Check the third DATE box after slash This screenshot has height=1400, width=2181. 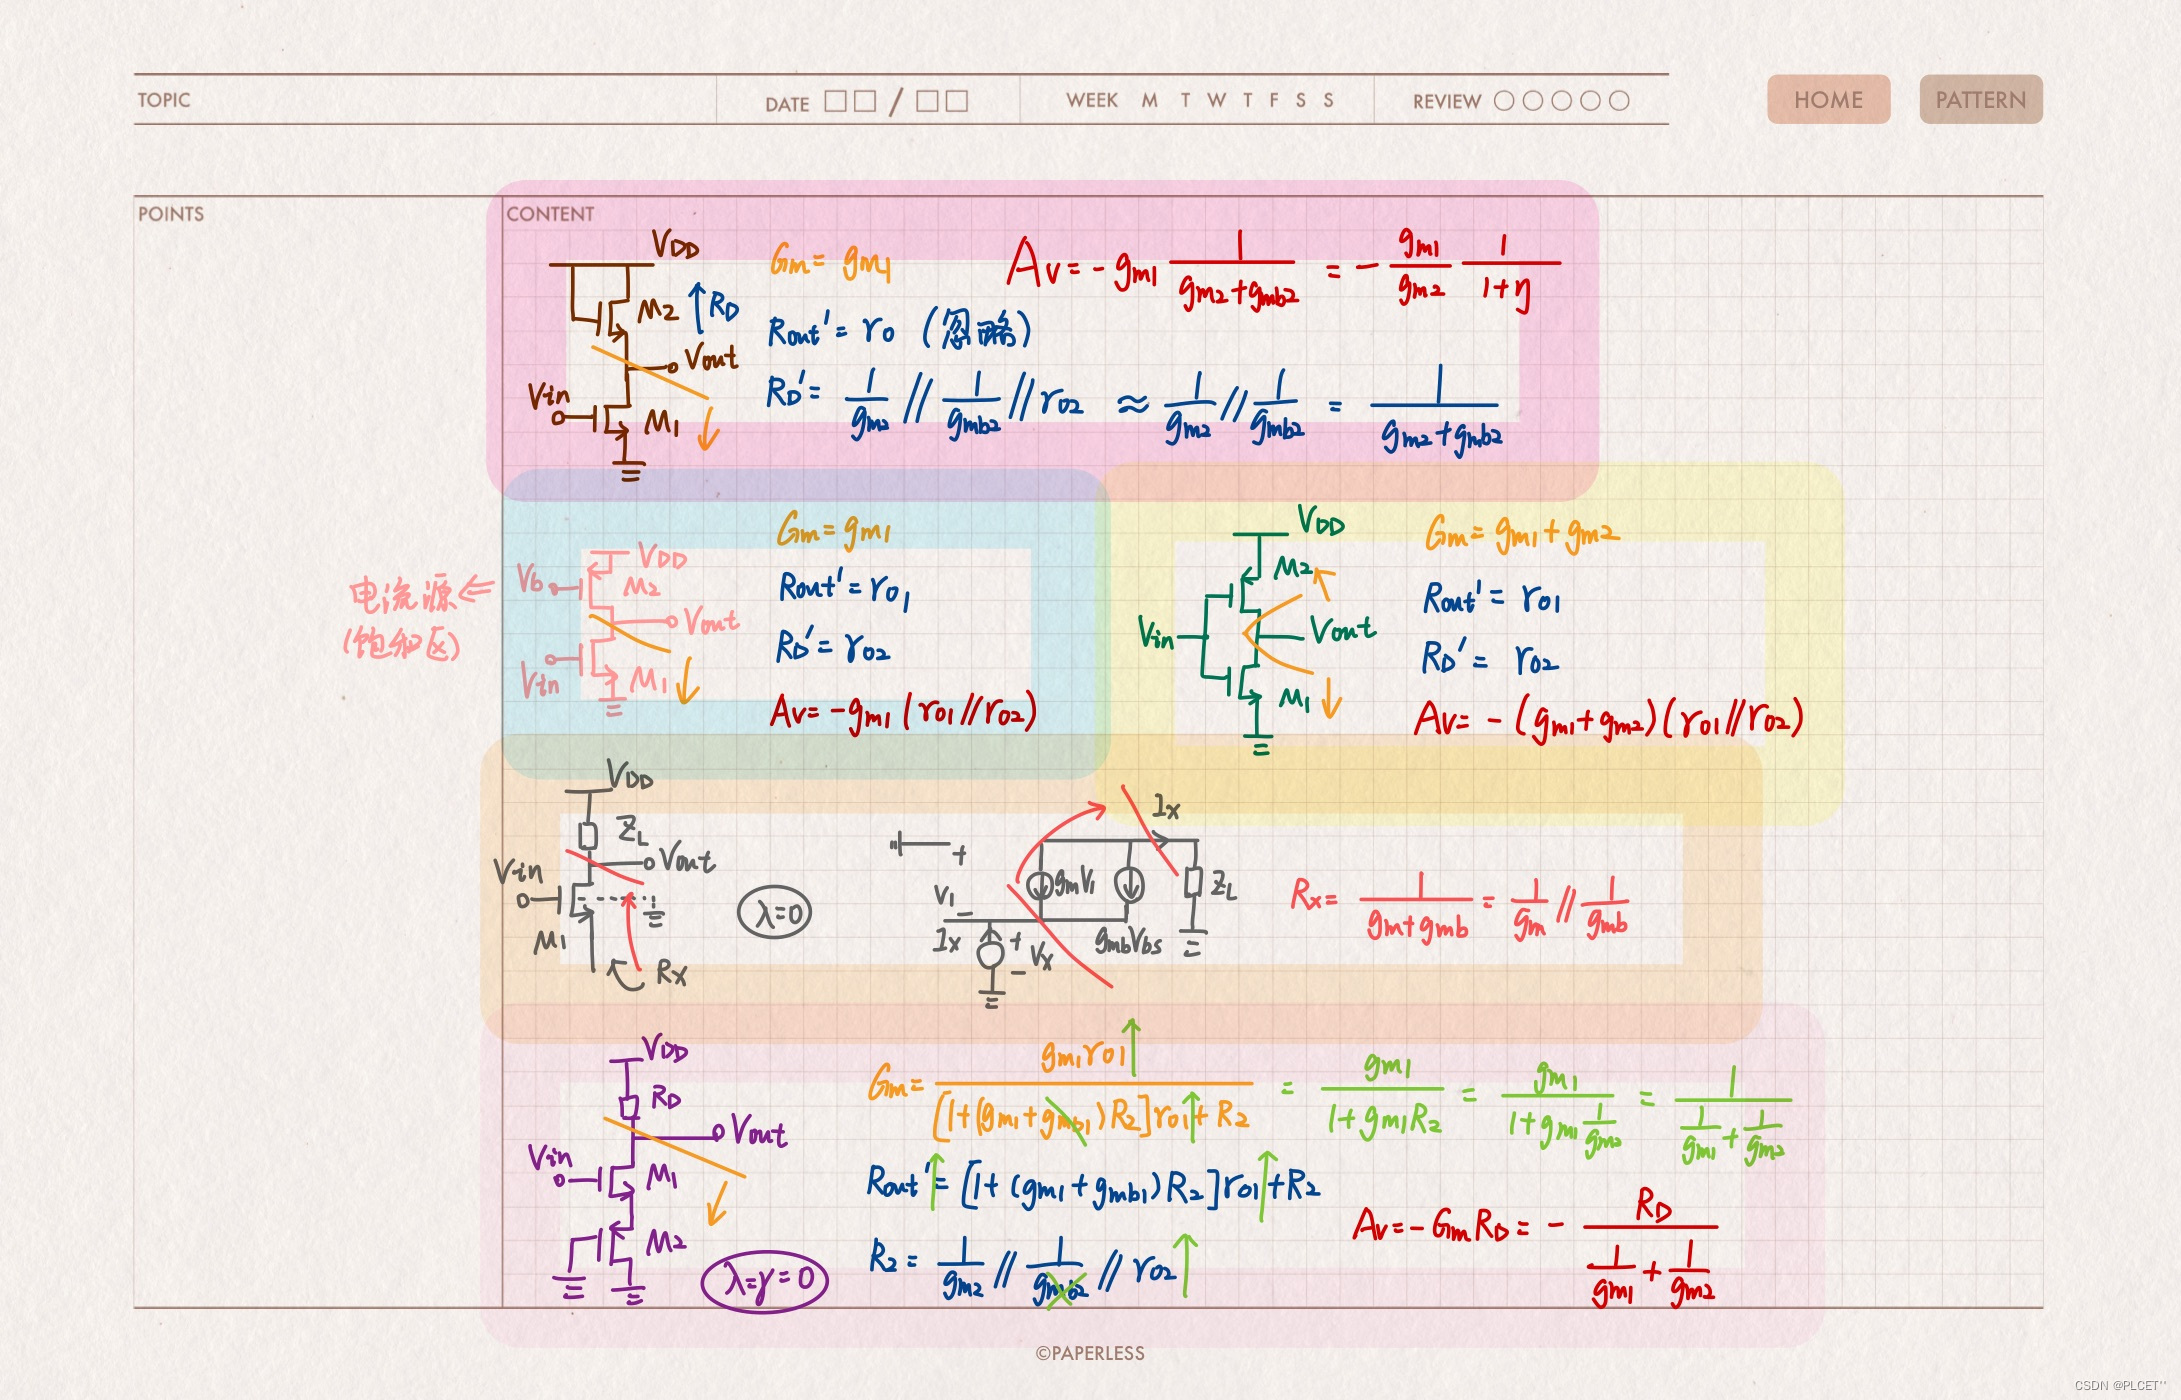[927, 101]
